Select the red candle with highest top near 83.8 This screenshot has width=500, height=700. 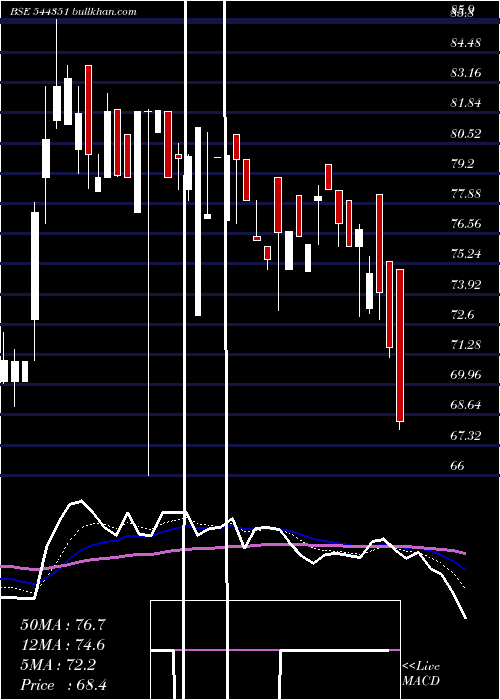pos(88,110)
